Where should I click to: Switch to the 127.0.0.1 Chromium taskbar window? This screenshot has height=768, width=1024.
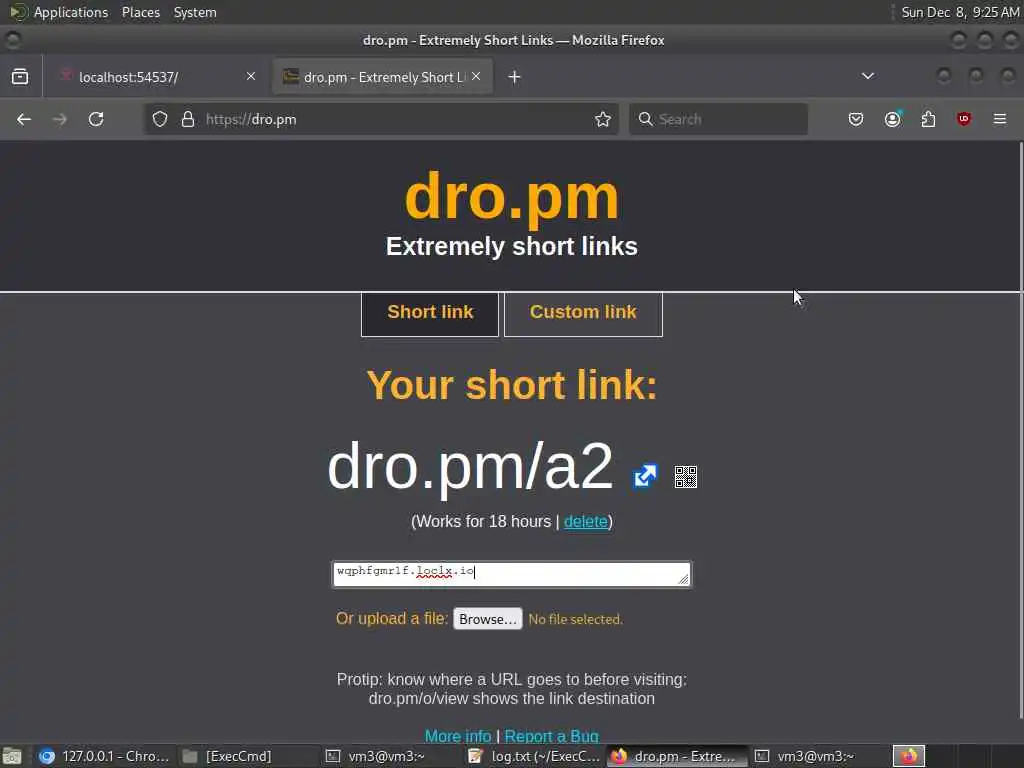(104, 756)
